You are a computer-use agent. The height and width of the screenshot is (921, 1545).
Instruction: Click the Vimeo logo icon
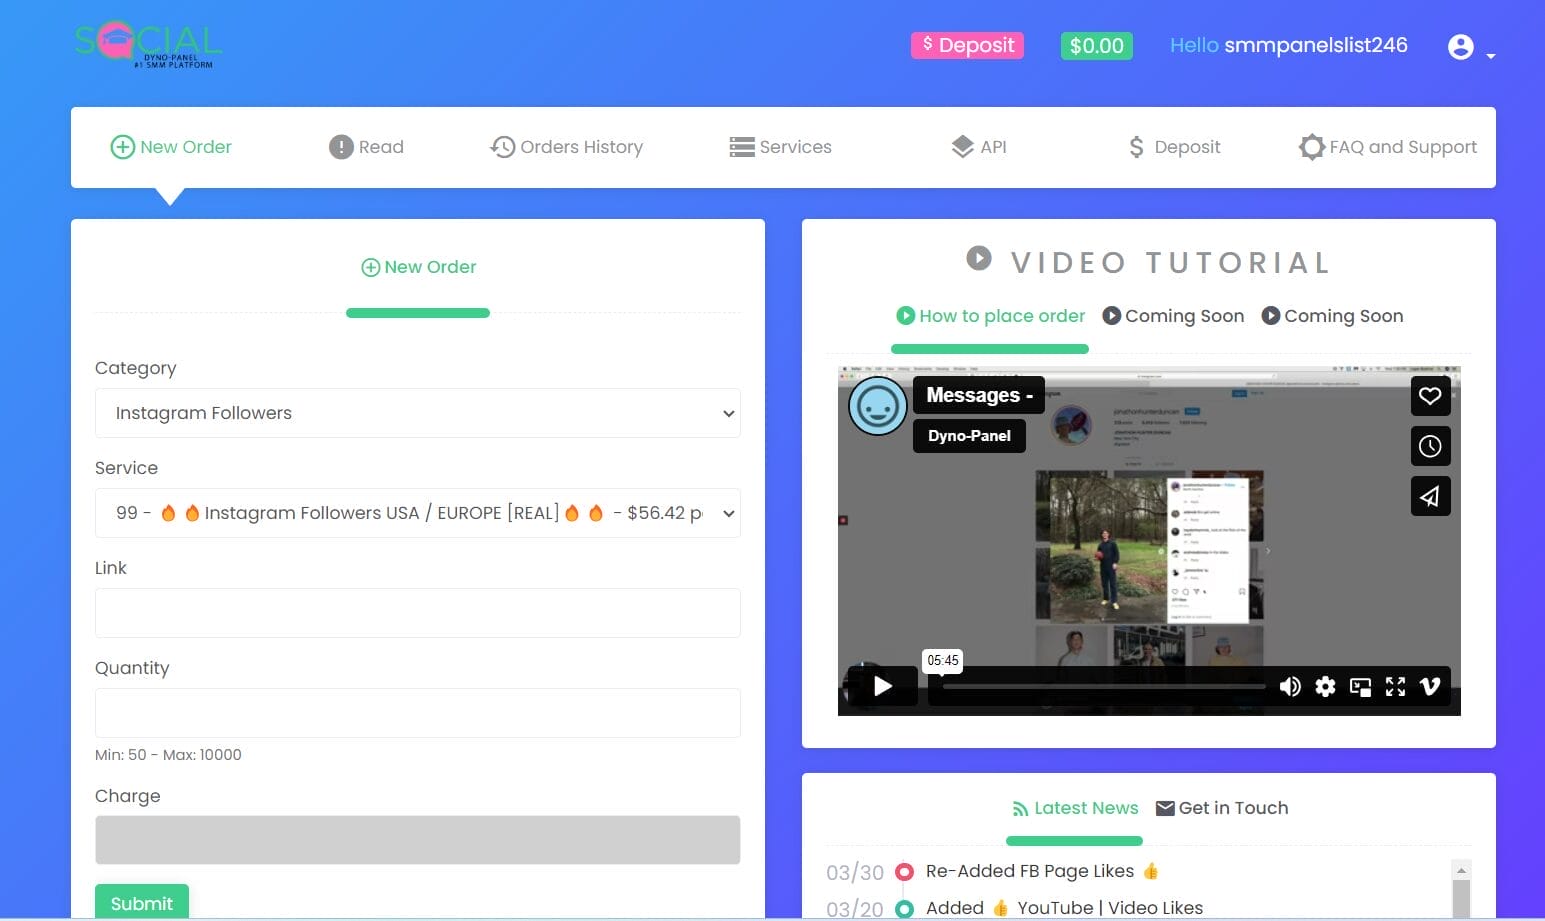tap(1430, 686)
